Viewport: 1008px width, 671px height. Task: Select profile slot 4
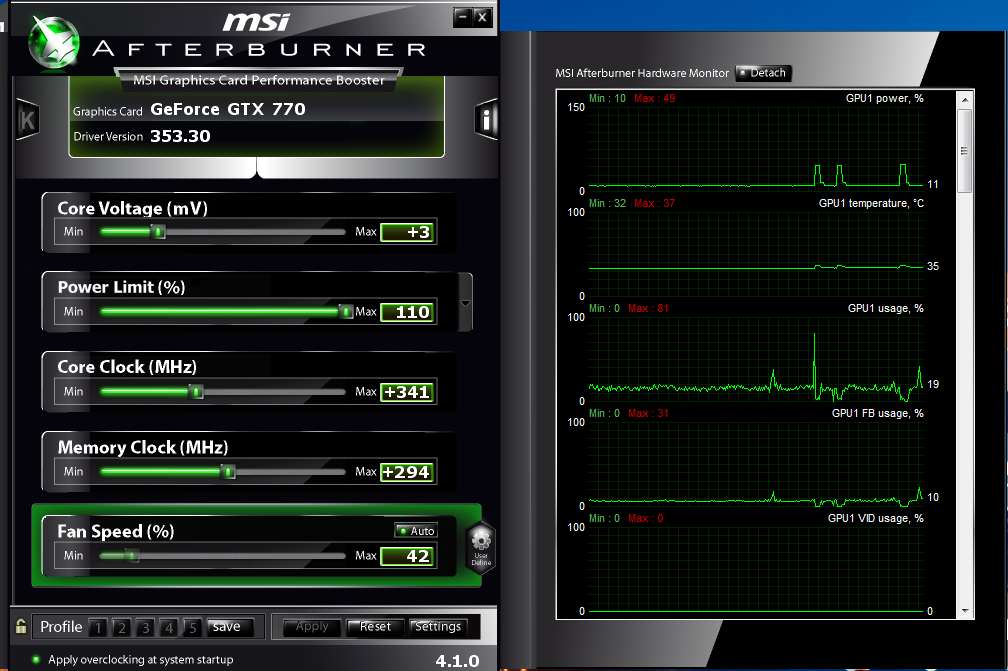[169, 627]
